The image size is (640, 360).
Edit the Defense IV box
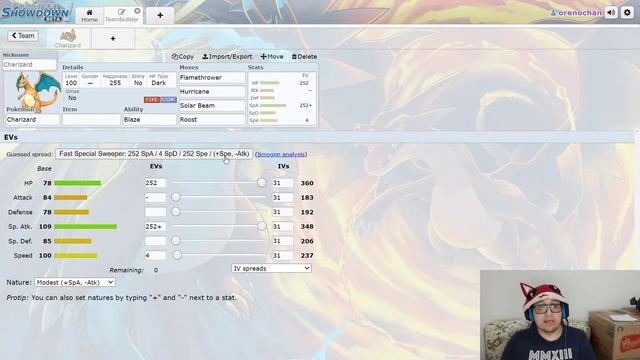tap(283, 212)
